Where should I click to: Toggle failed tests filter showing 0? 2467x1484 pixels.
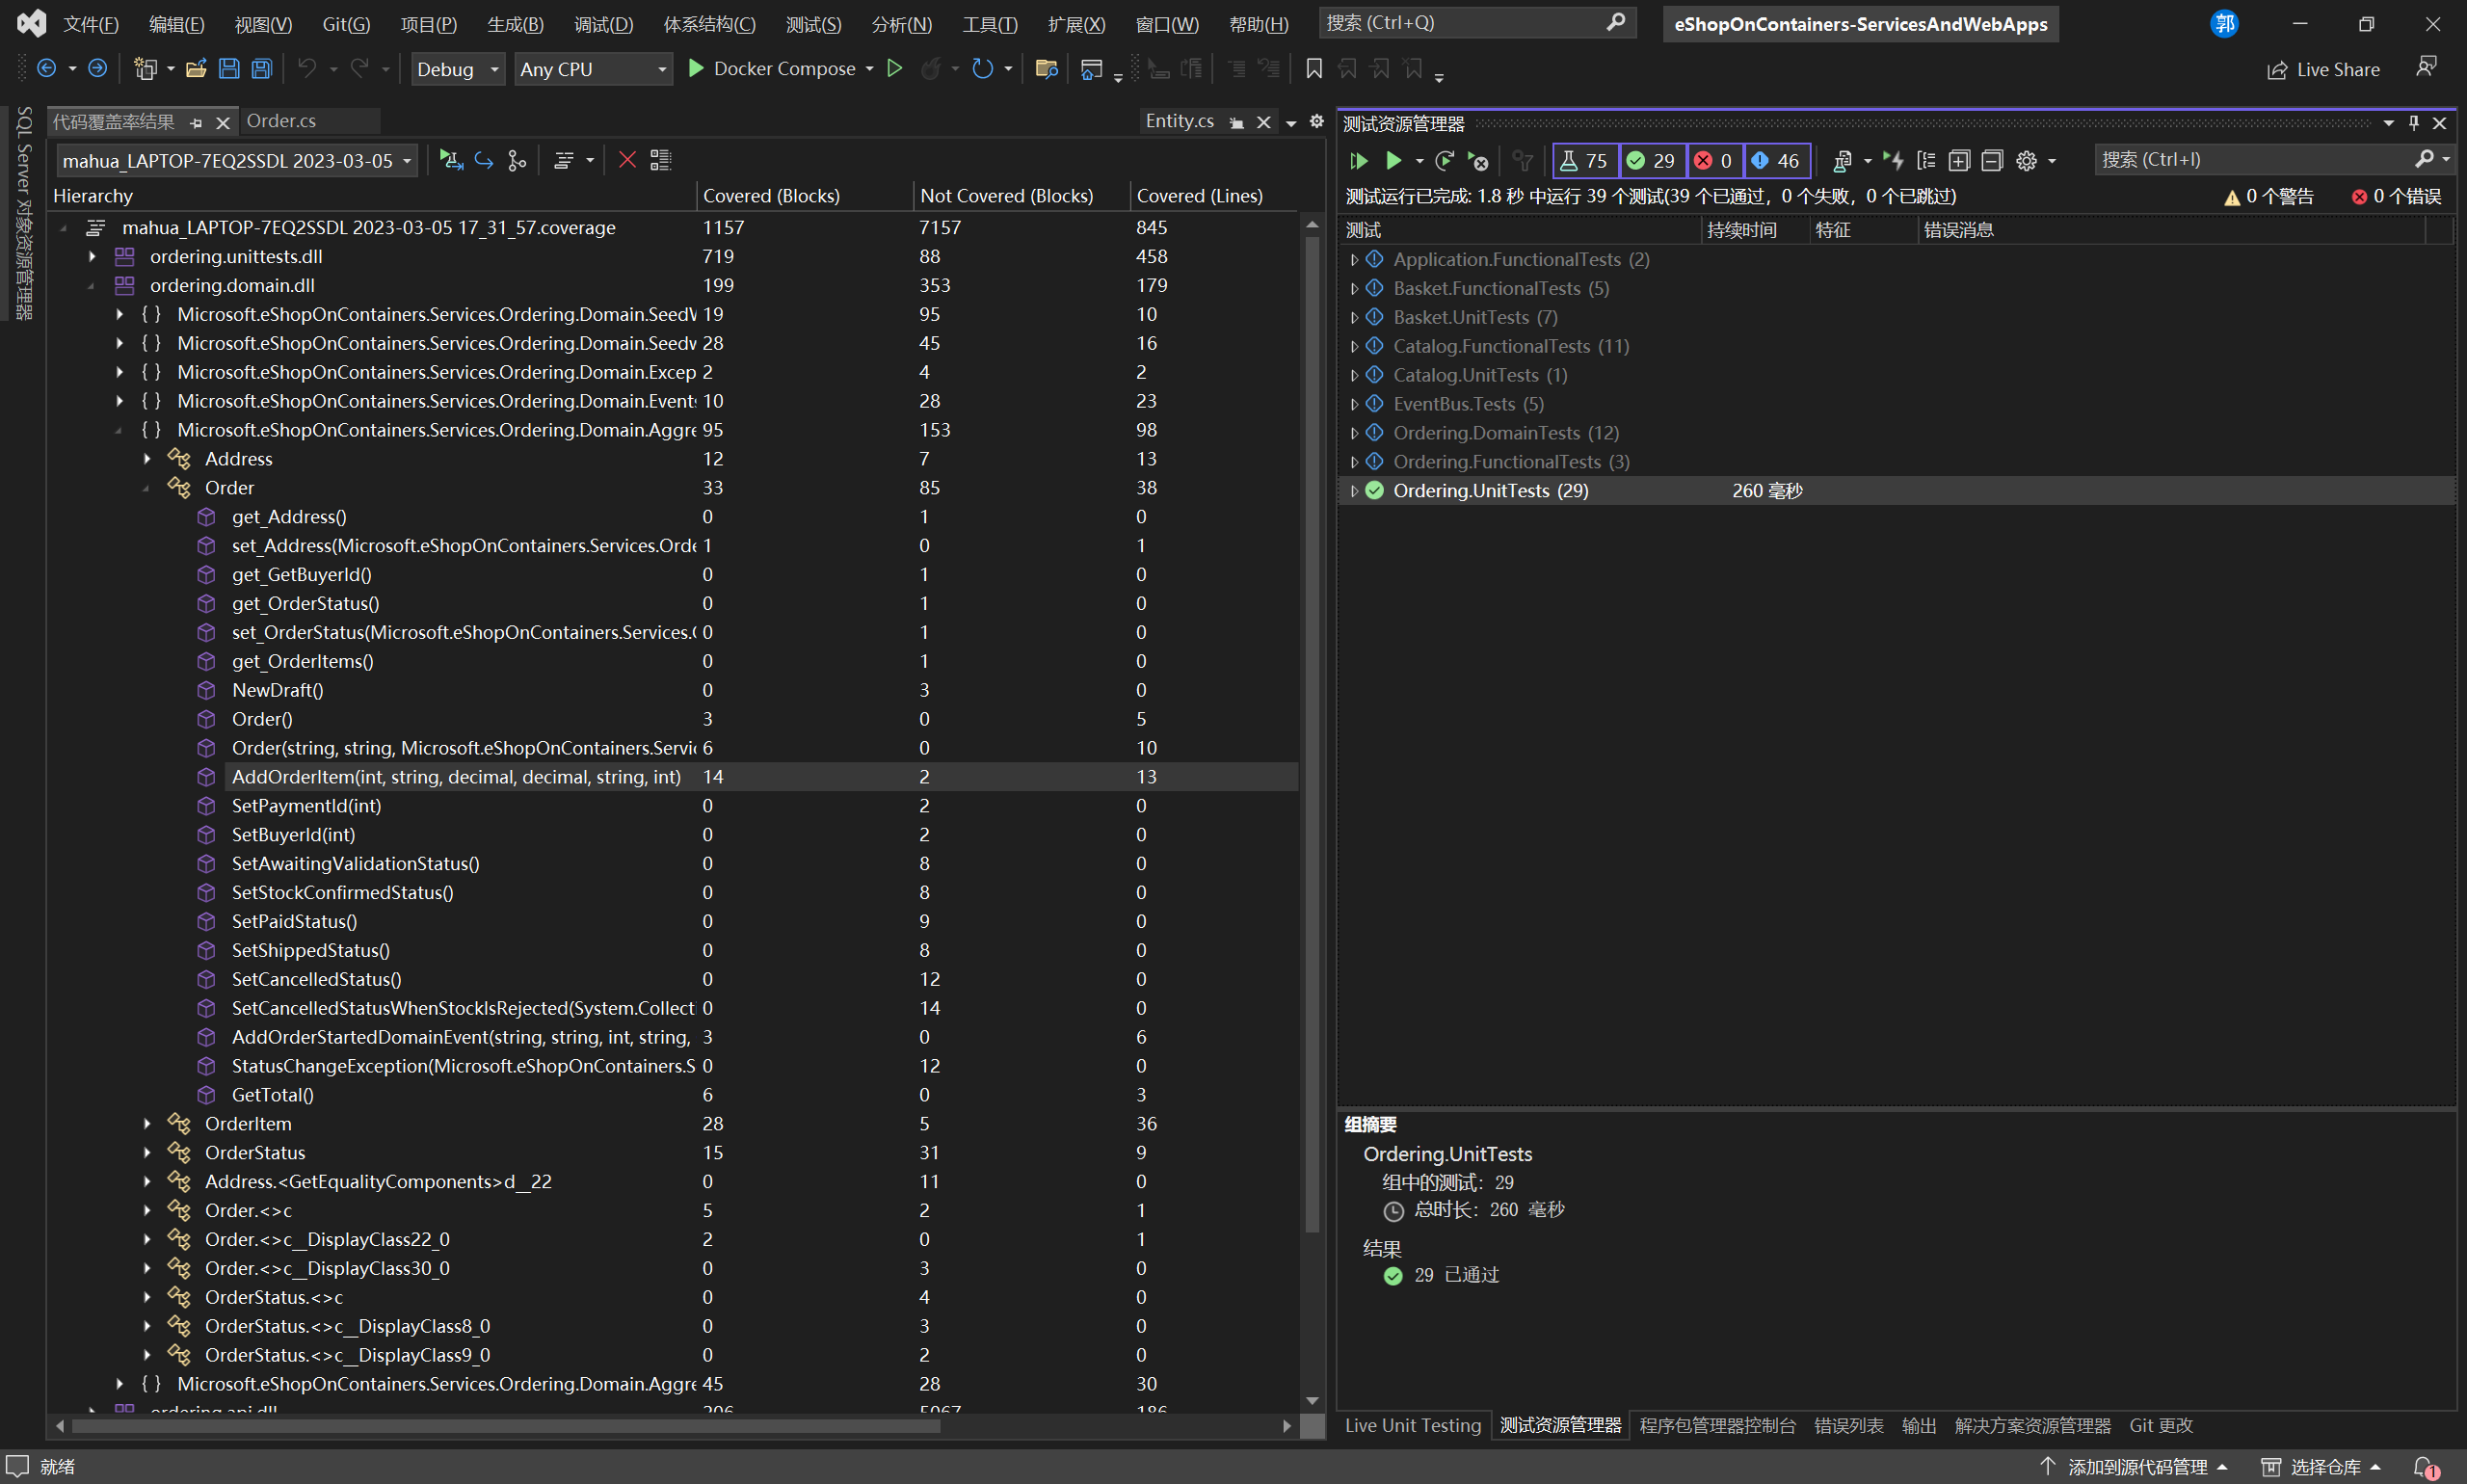1715,161
